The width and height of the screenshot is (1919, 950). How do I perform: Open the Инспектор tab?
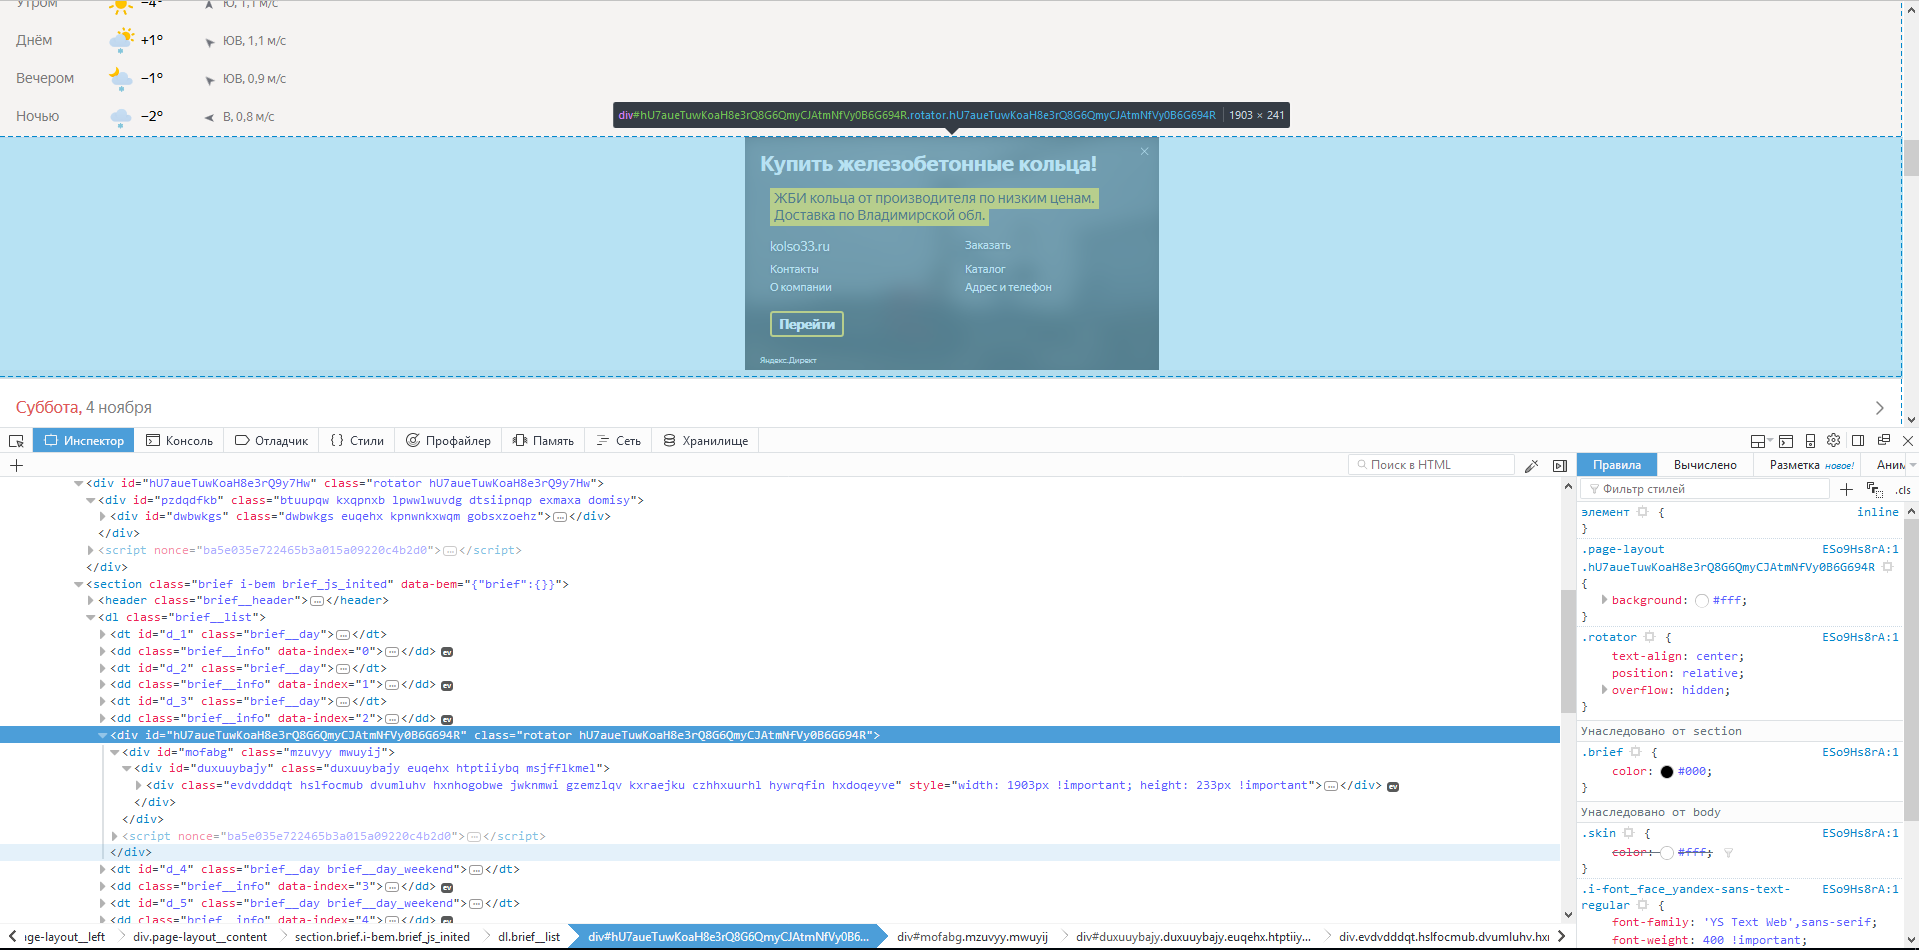pos(85,441)
